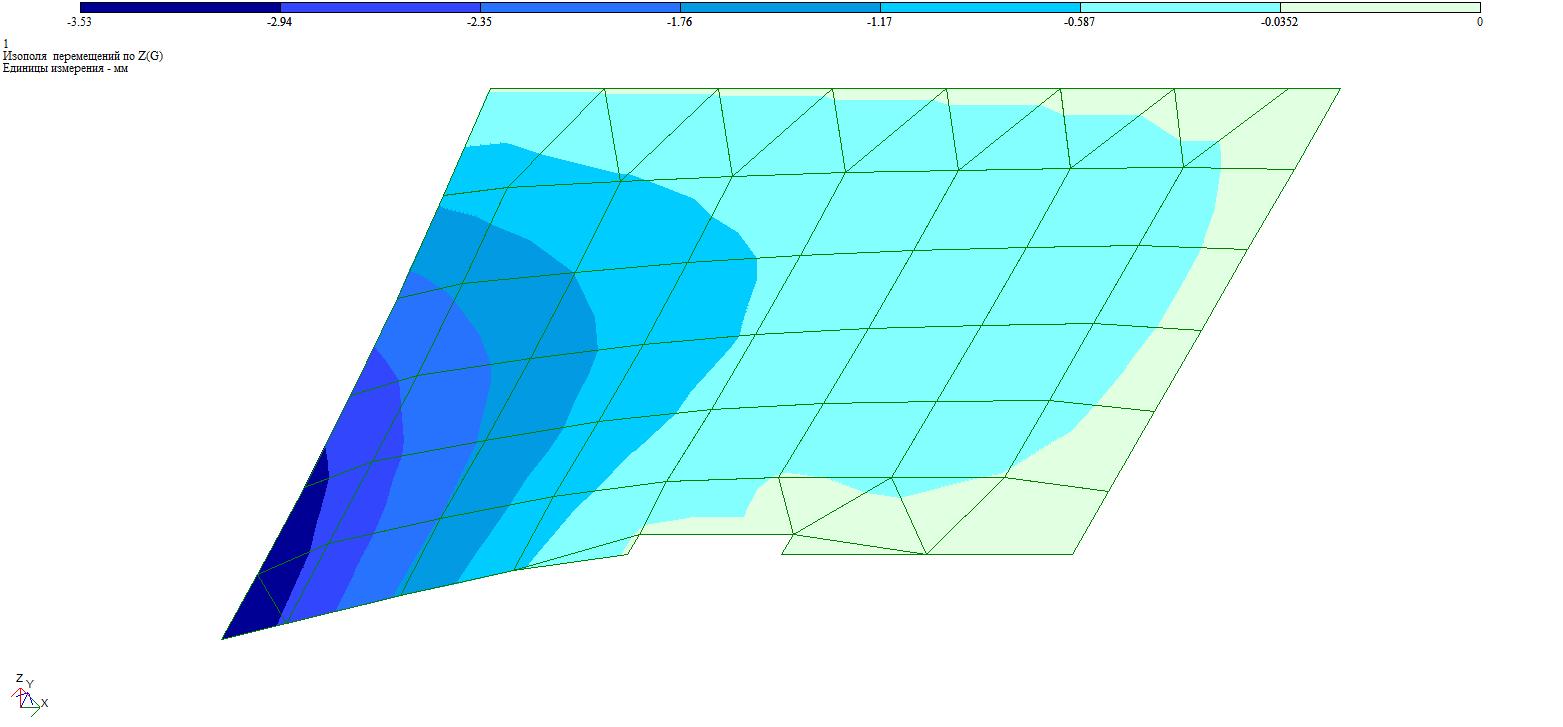Click the legend value -1.76
The image size is (1563, 727).
coord(680,22)
